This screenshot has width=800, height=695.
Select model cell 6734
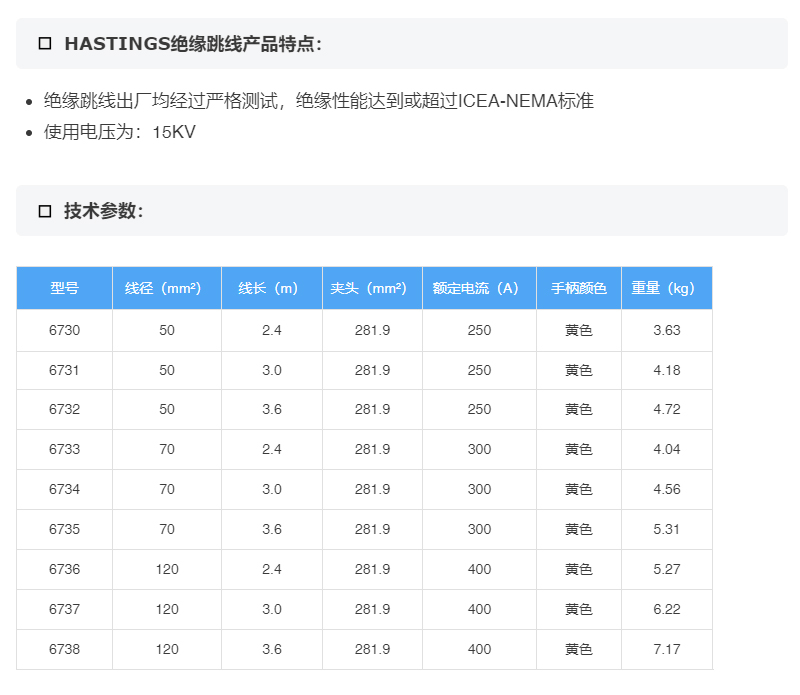point(64,489)
